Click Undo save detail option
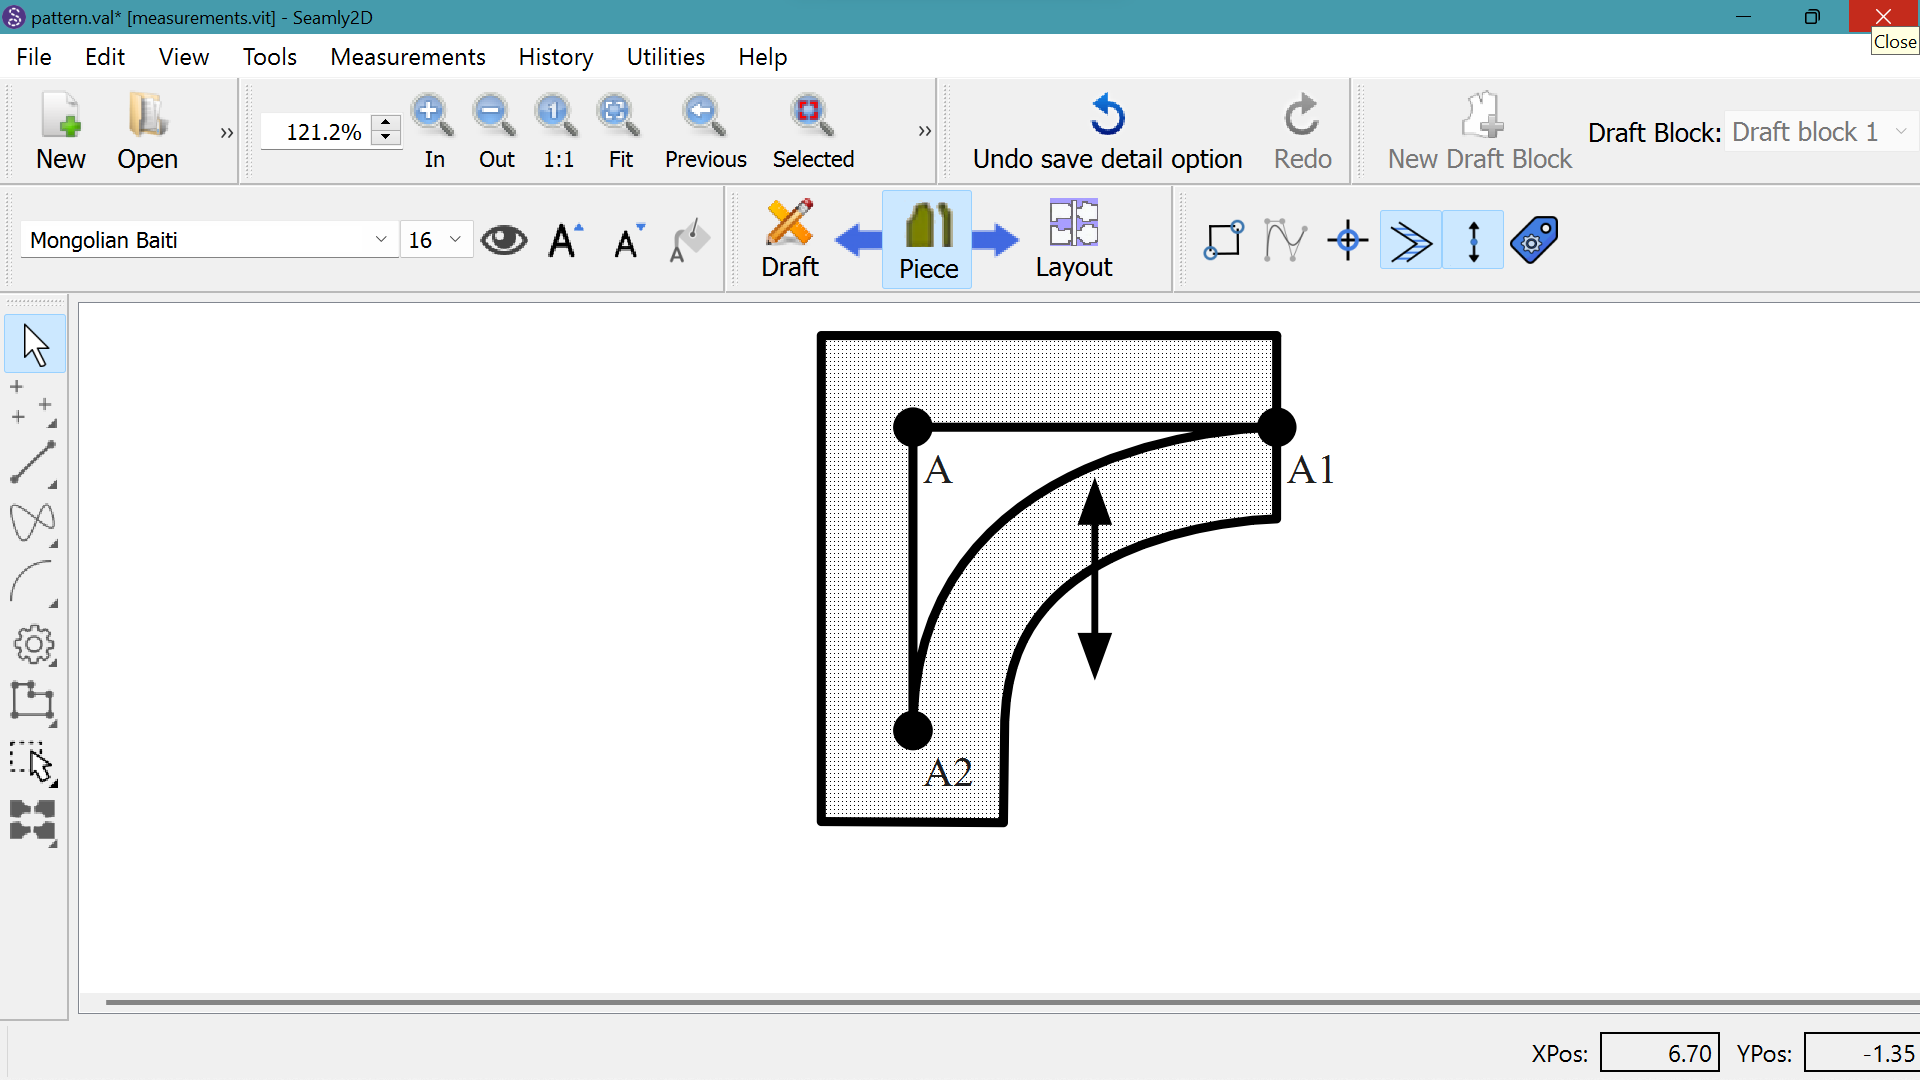Image resolution: width=1920 pixels, height=1080 pixels. pyautogui.click(x=1107, y=132)
